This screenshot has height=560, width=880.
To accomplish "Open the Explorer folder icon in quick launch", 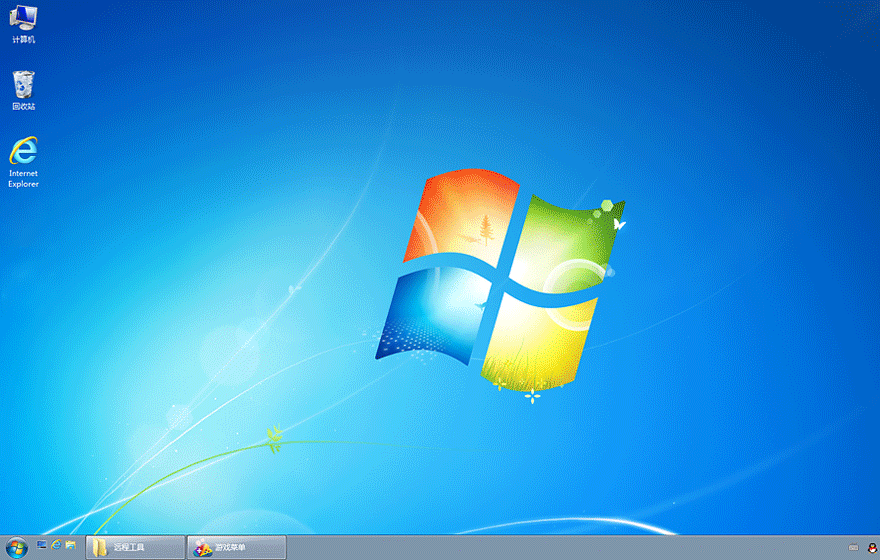I will pyautogui.click(x=71, y=545).
